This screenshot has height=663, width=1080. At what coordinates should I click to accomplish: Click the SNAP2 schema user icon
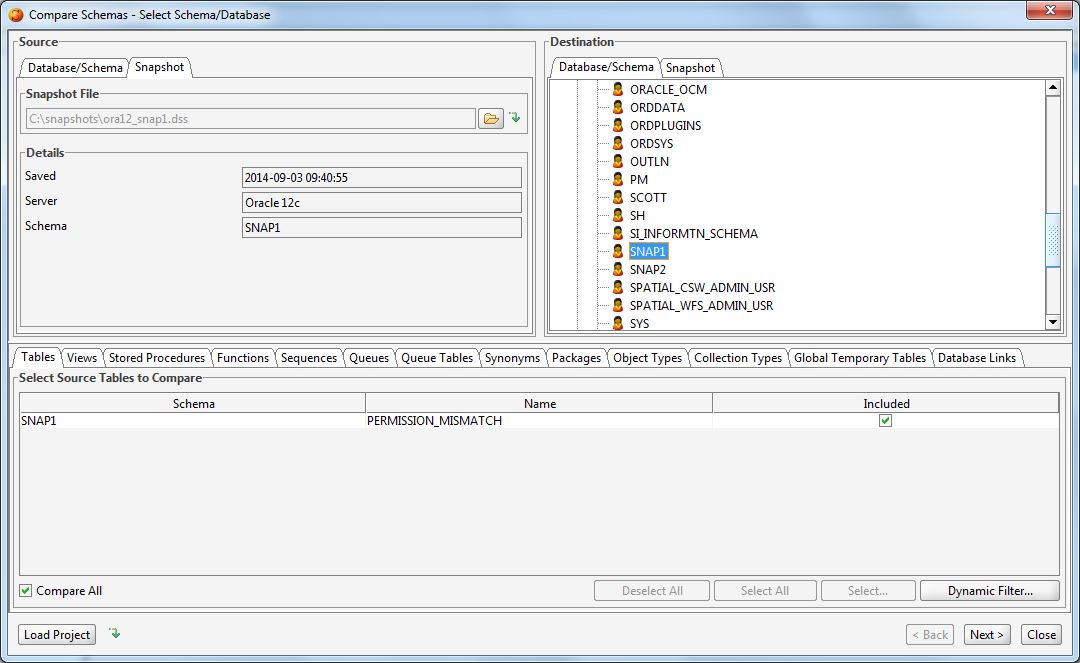(x=617, y=269)
